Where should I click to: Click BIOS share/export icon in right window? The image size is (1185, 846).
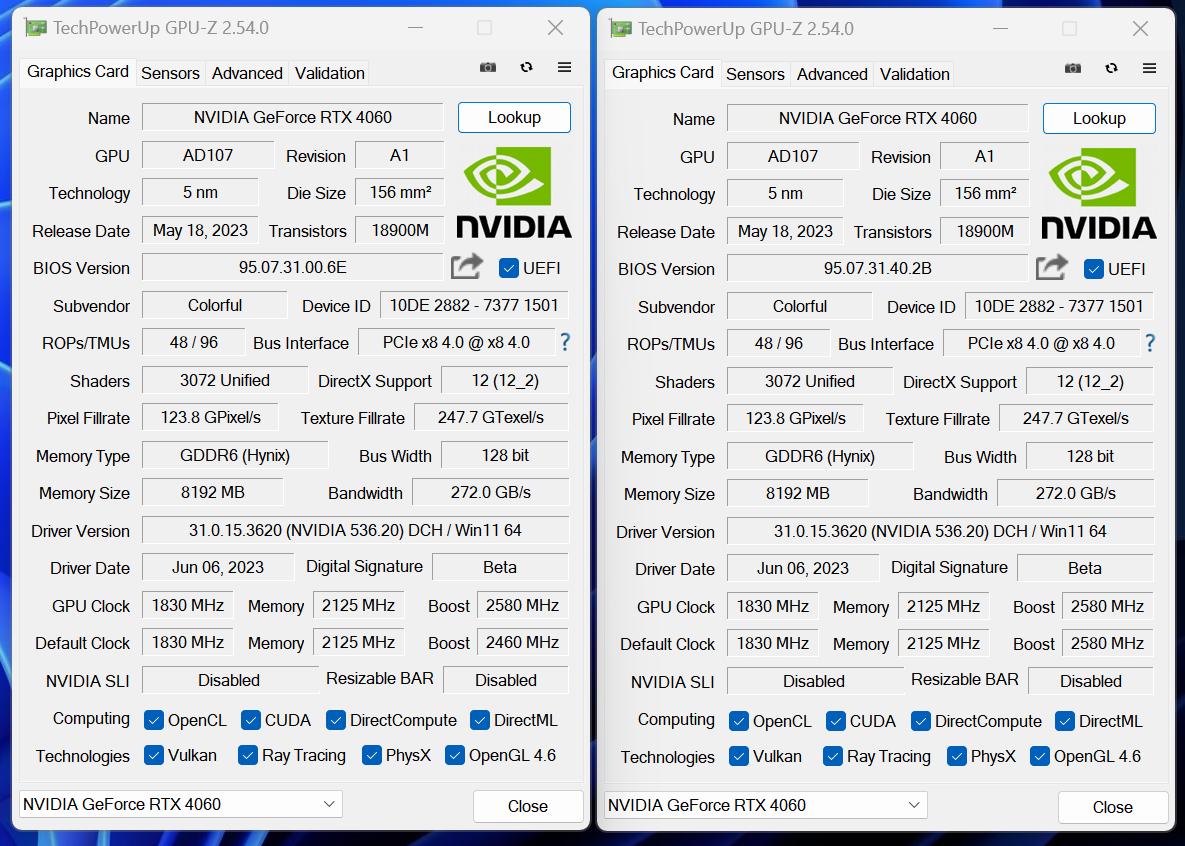pyautogui.click(x=1051, y=268)
